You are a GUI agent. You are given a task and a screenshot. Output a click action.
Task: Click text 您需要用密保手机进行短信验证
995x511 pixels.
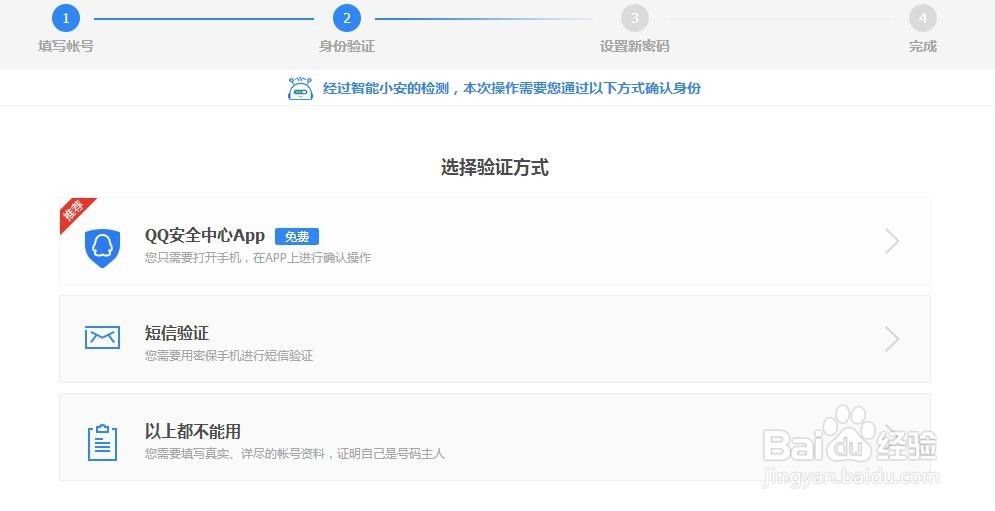(x=228, y=355)
